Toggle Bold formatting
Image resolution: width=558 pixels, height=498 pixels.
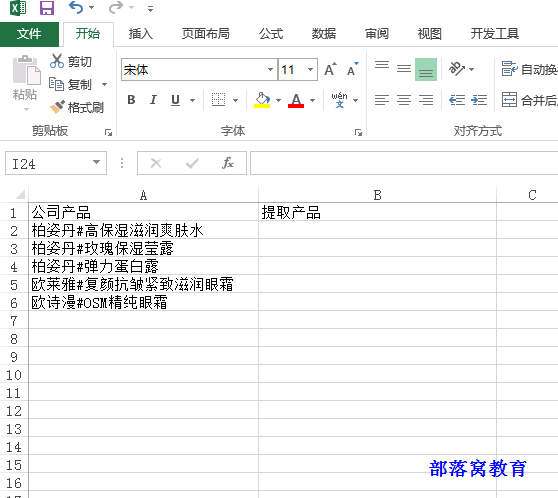point(131,100)
